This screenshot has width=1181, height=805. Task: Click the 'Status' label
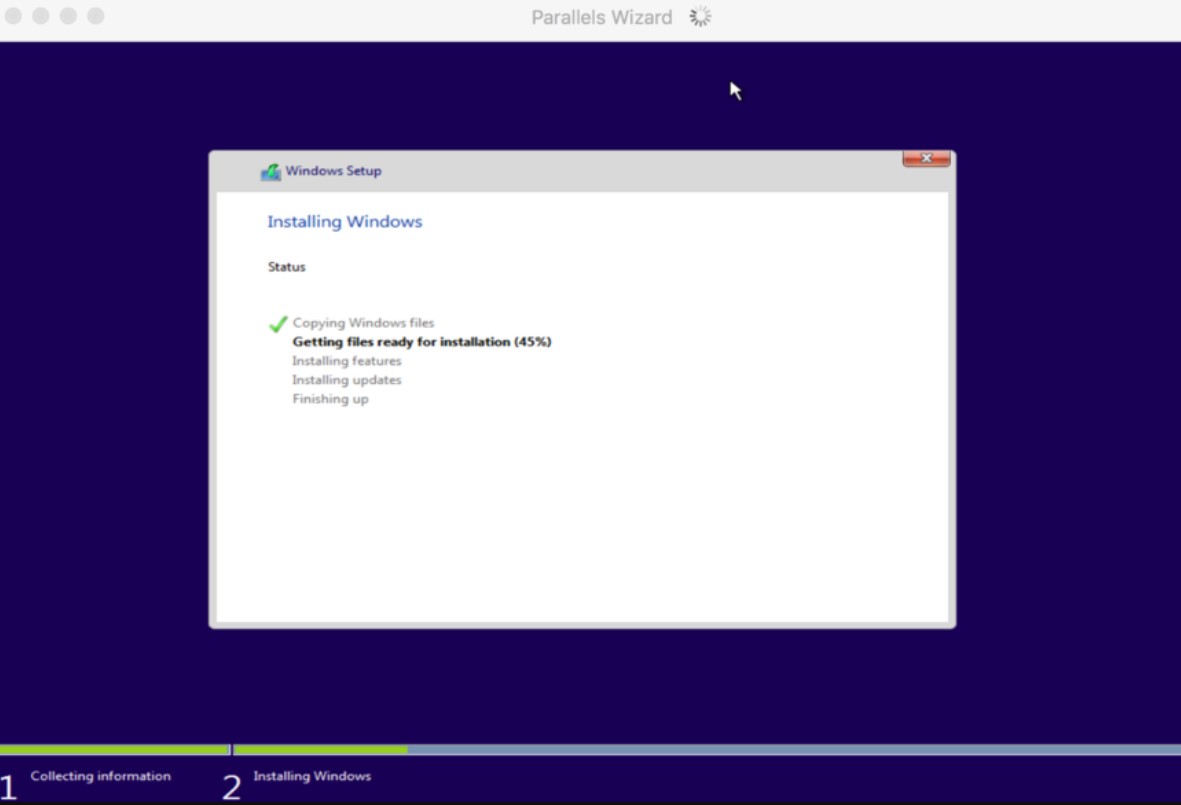point(287,267)
